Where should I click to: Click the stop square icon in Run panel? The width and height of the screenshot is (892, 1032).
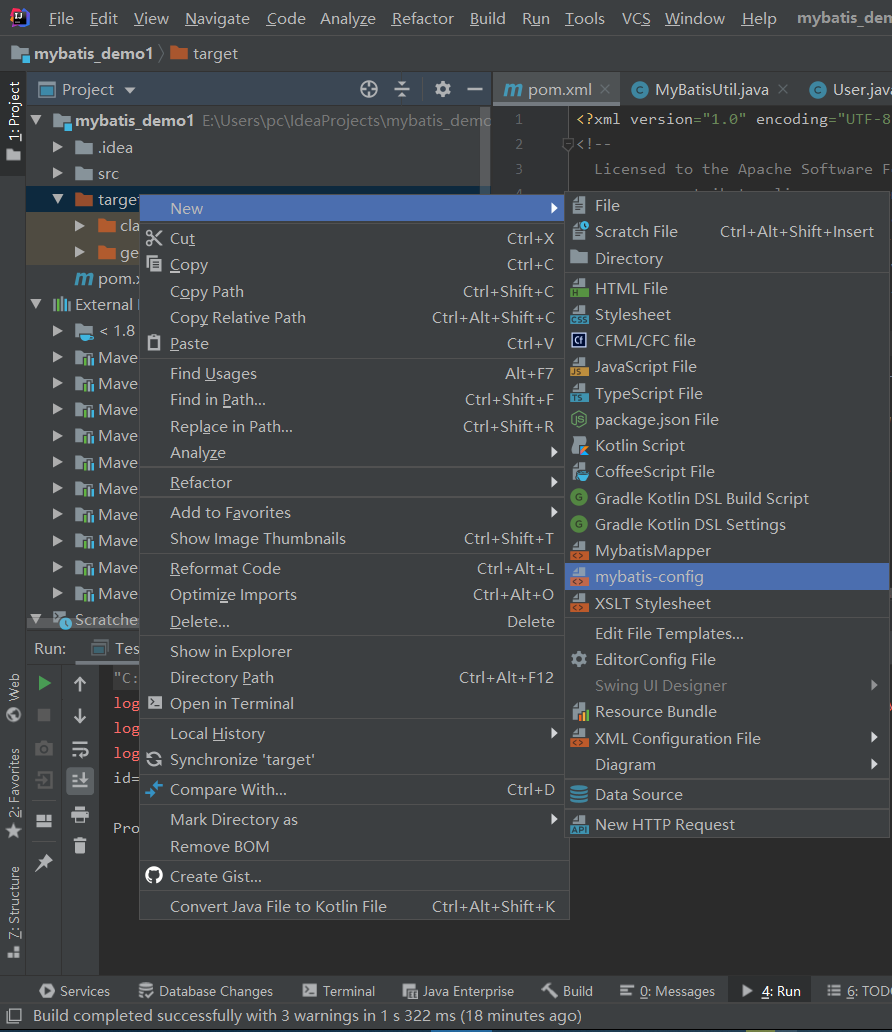click(x=44, y=715)
